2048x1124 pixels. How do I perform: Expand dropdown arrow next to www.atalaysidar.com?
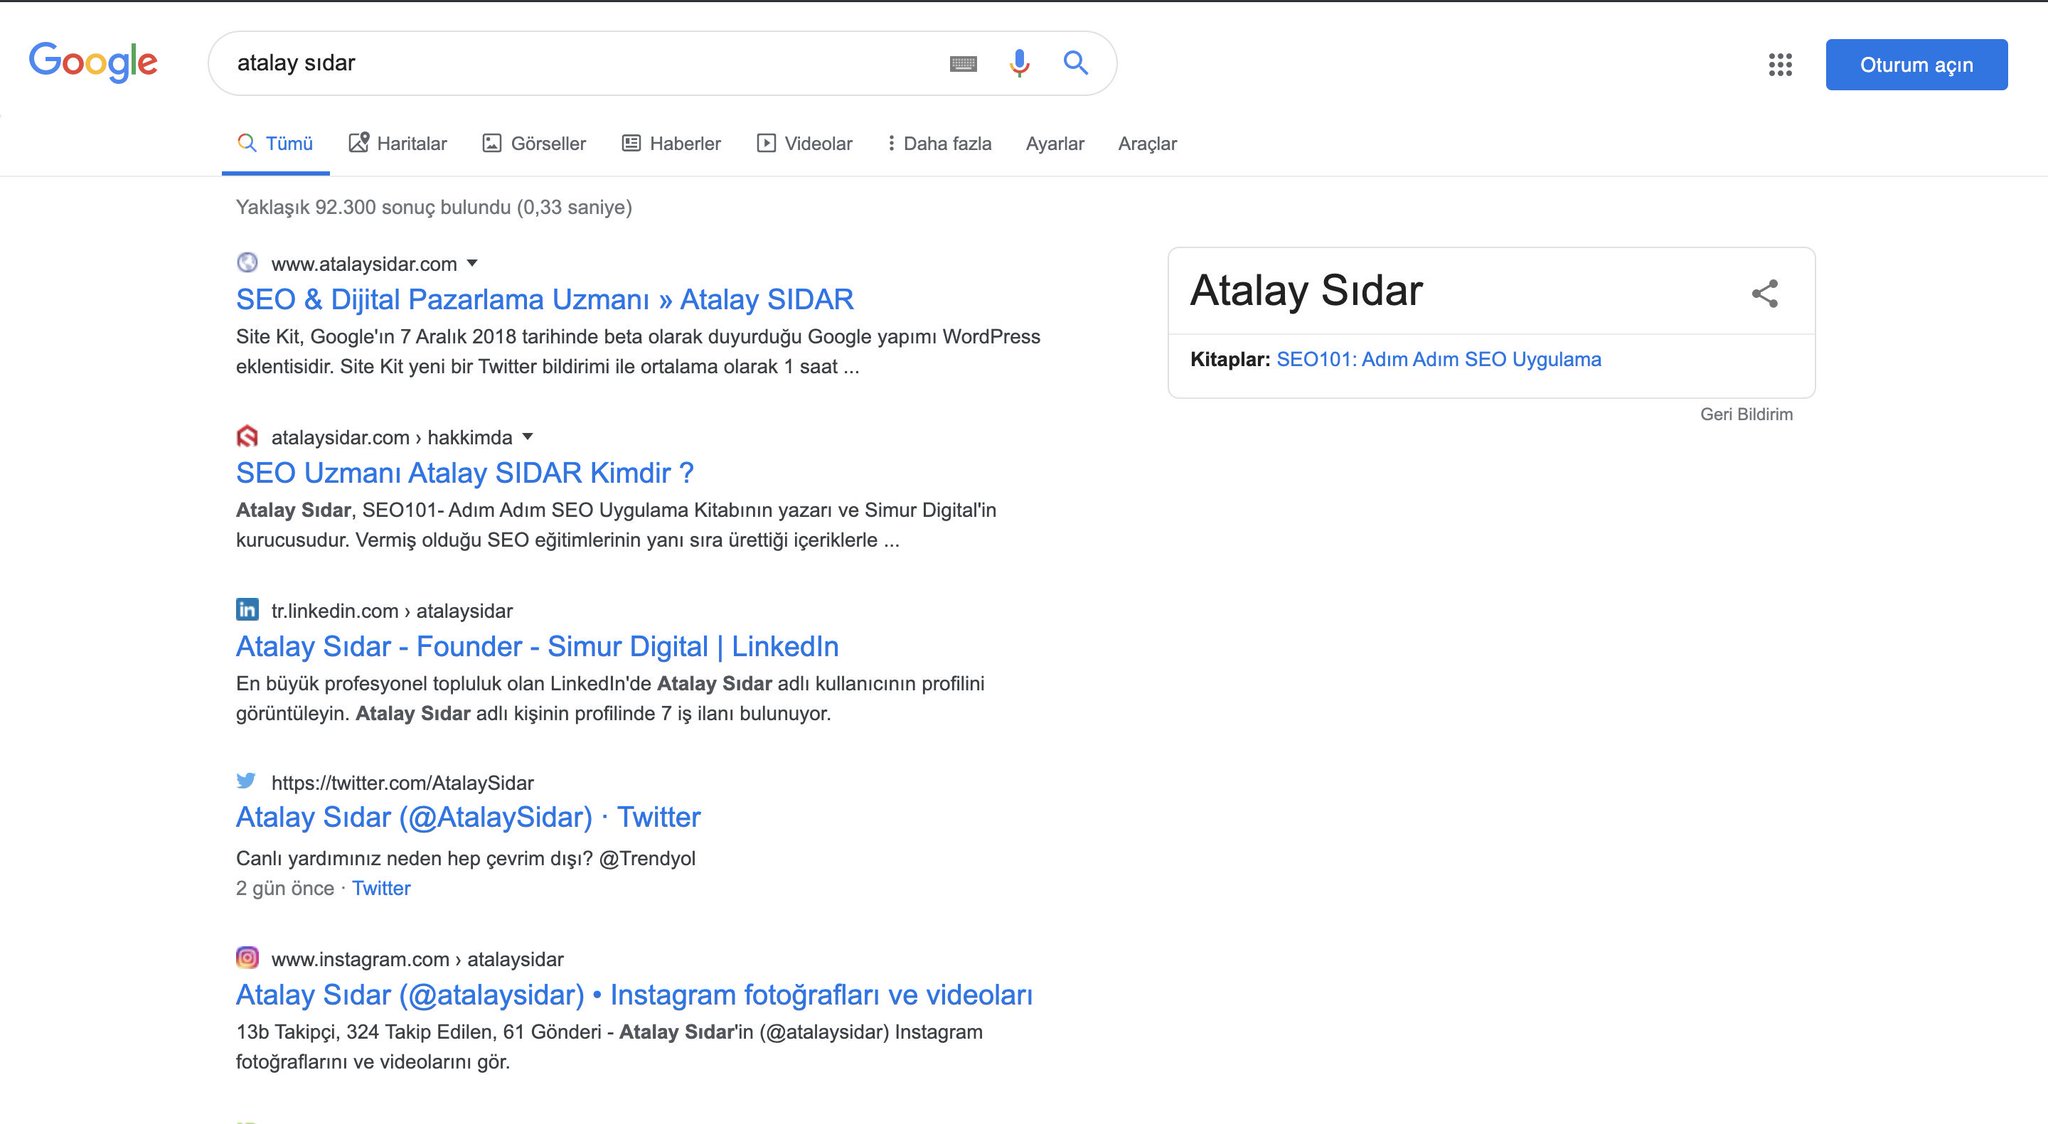pos(473,263)
